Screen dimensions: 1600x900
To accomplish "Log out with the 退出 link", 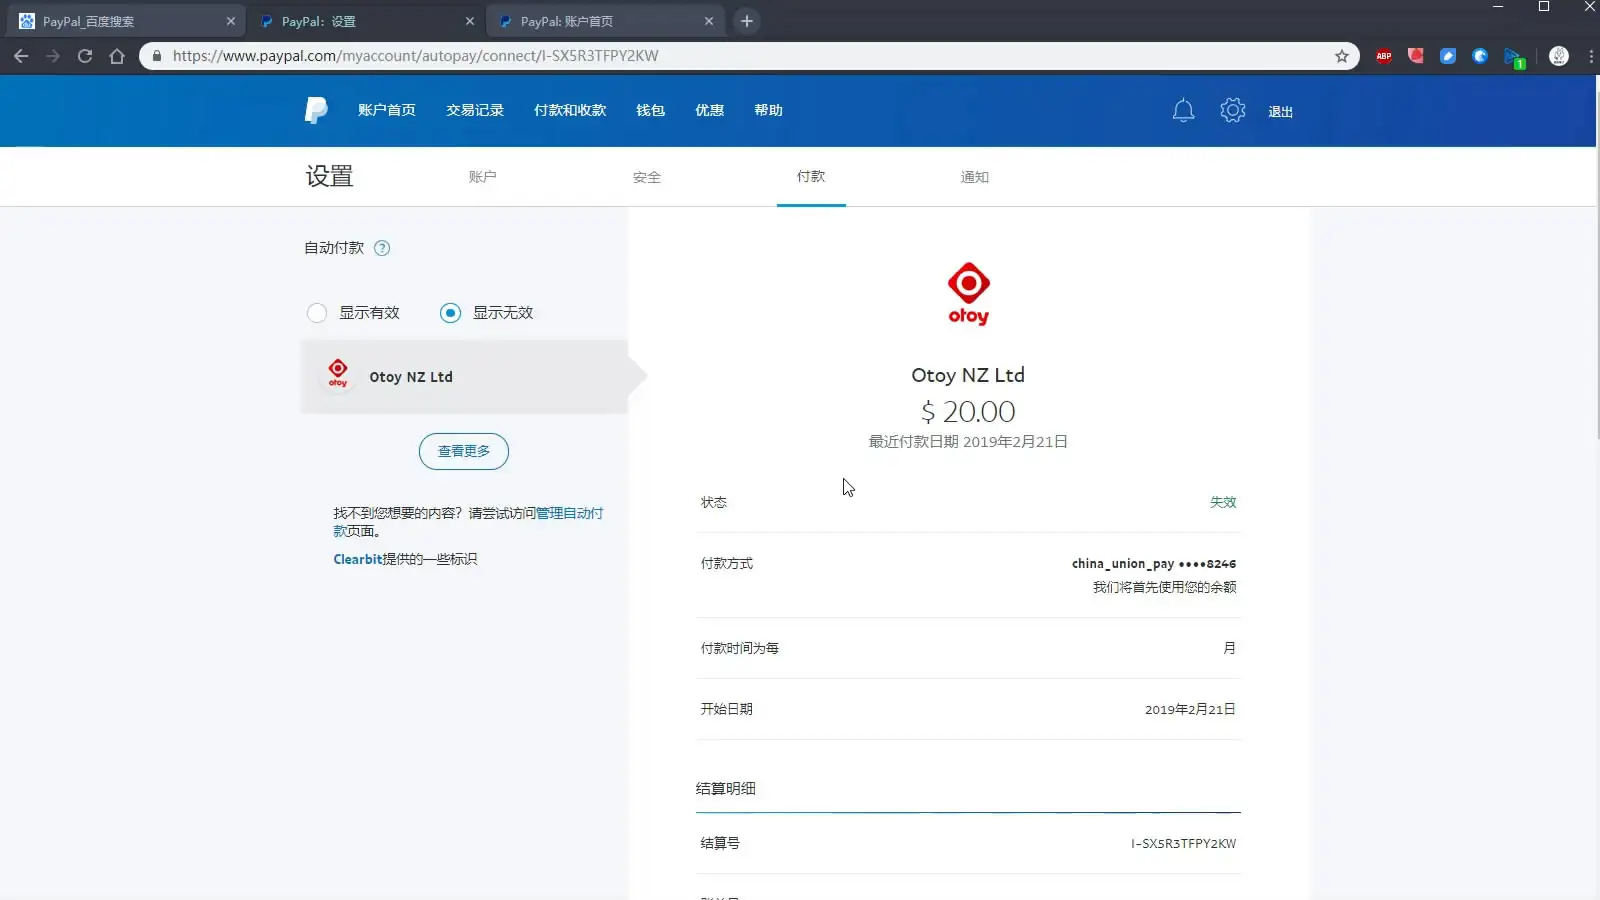I will [1281, 112].
